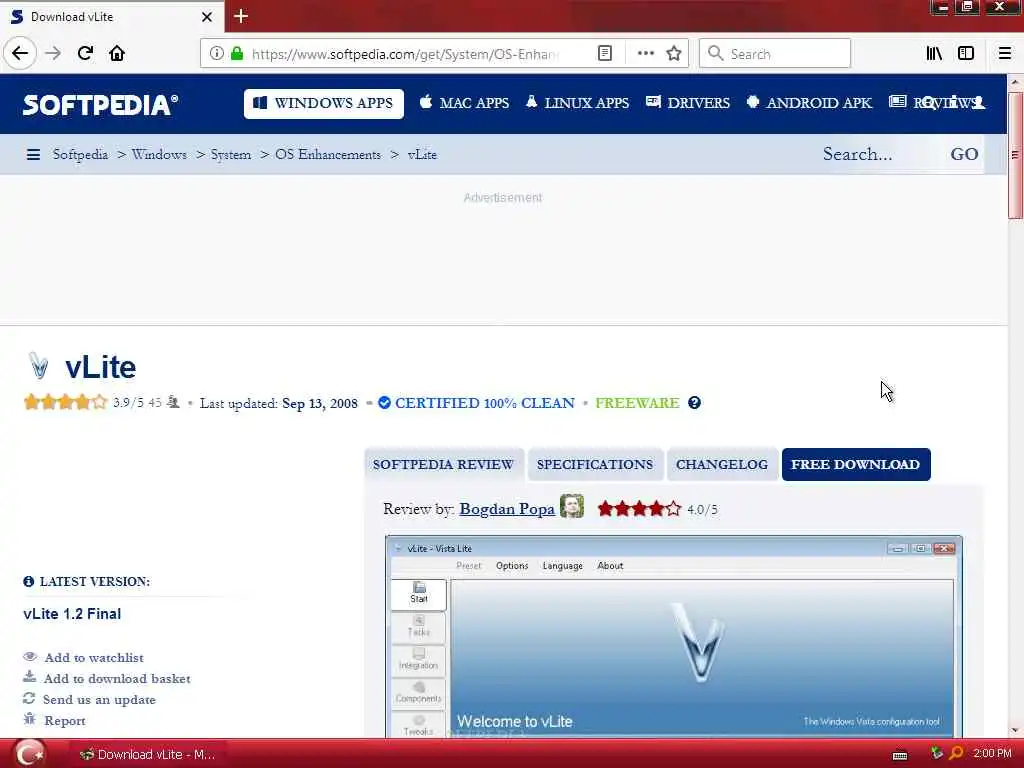Click the keyboard icon in system tray
The image size is (1024, 768).
(900, 756)
